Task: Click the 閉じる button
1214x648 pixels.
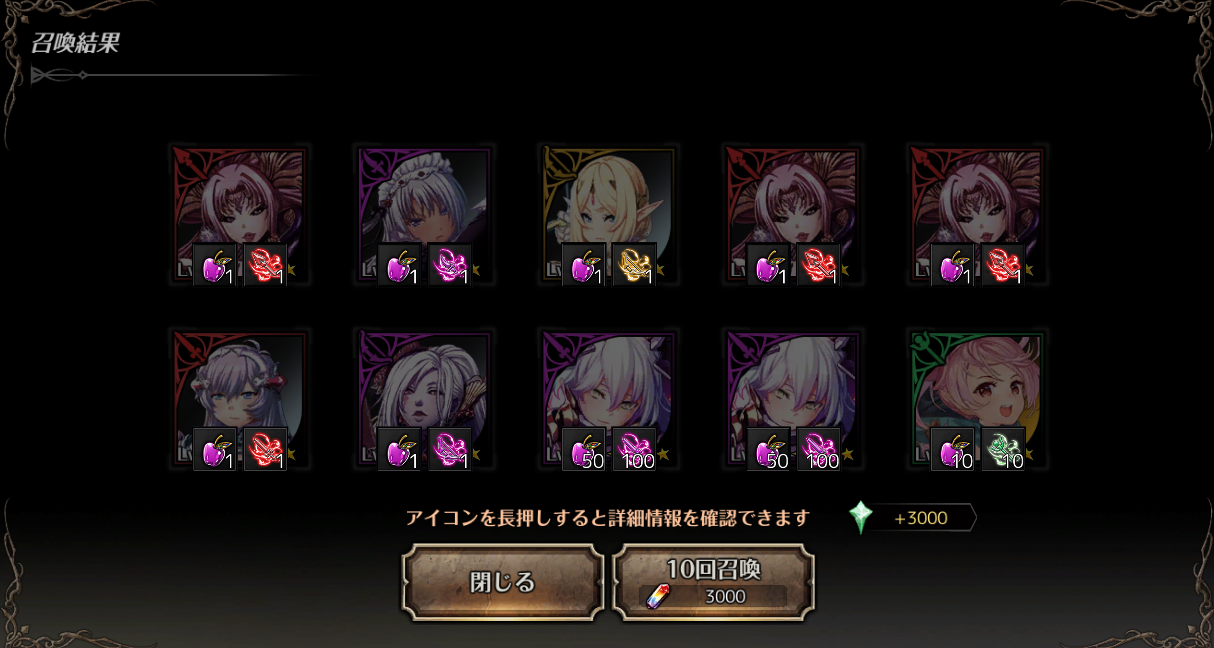Action: (x=503, y=582)
